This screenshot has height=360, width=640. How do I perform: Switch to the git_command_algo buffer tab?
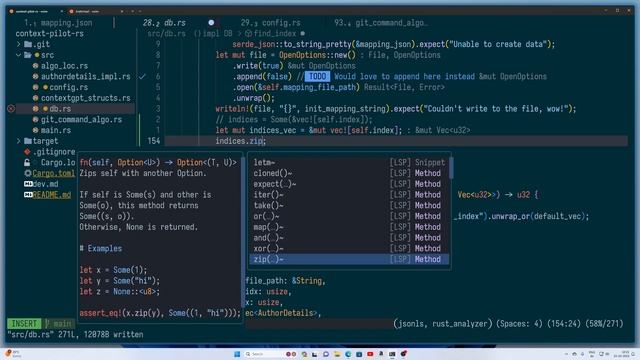[x=381, y=23]
